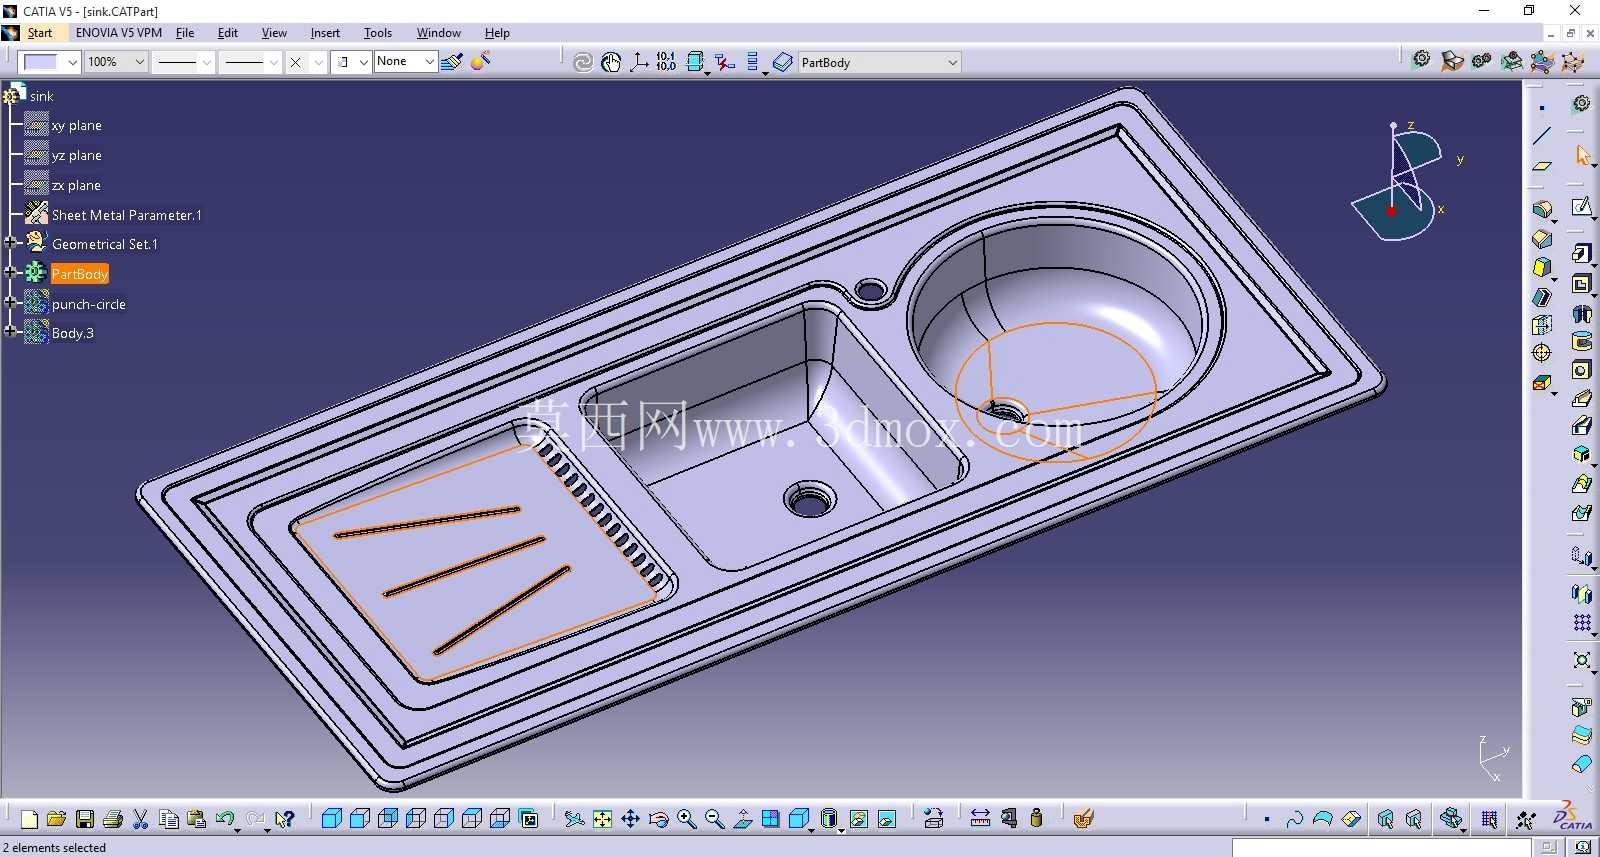Select the Line tool in right toolbar
Screen dimensions: 1600x857
pyautogui.click(x=1542, y=136)
